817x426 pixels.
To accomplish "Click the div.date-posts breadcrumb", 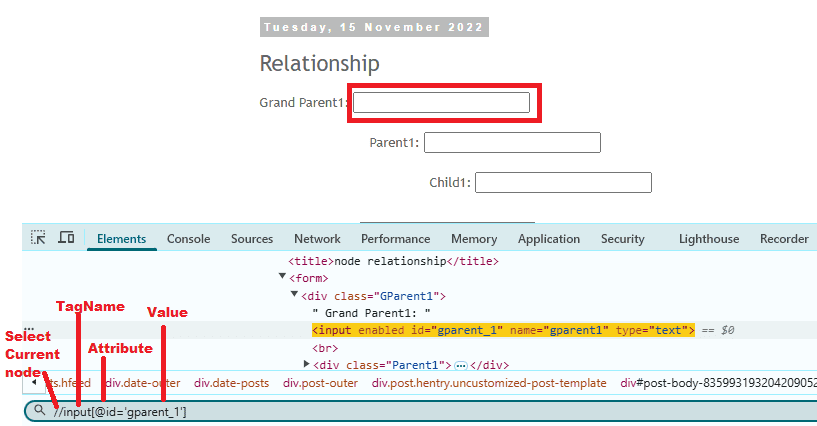I will [x=232, y=383].
